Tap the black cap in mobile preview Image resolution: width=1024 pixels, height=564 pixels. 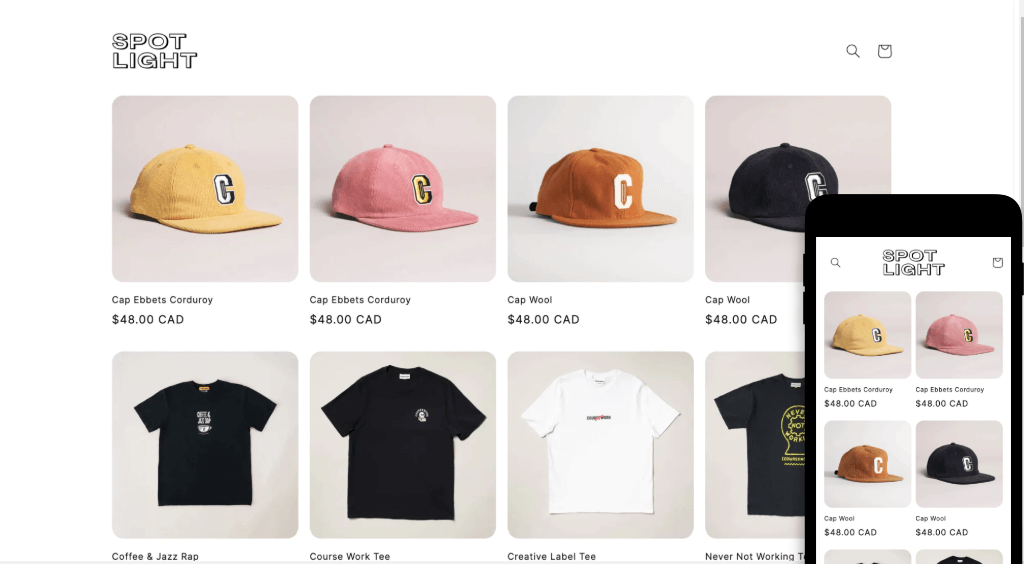tap(959, 464)
